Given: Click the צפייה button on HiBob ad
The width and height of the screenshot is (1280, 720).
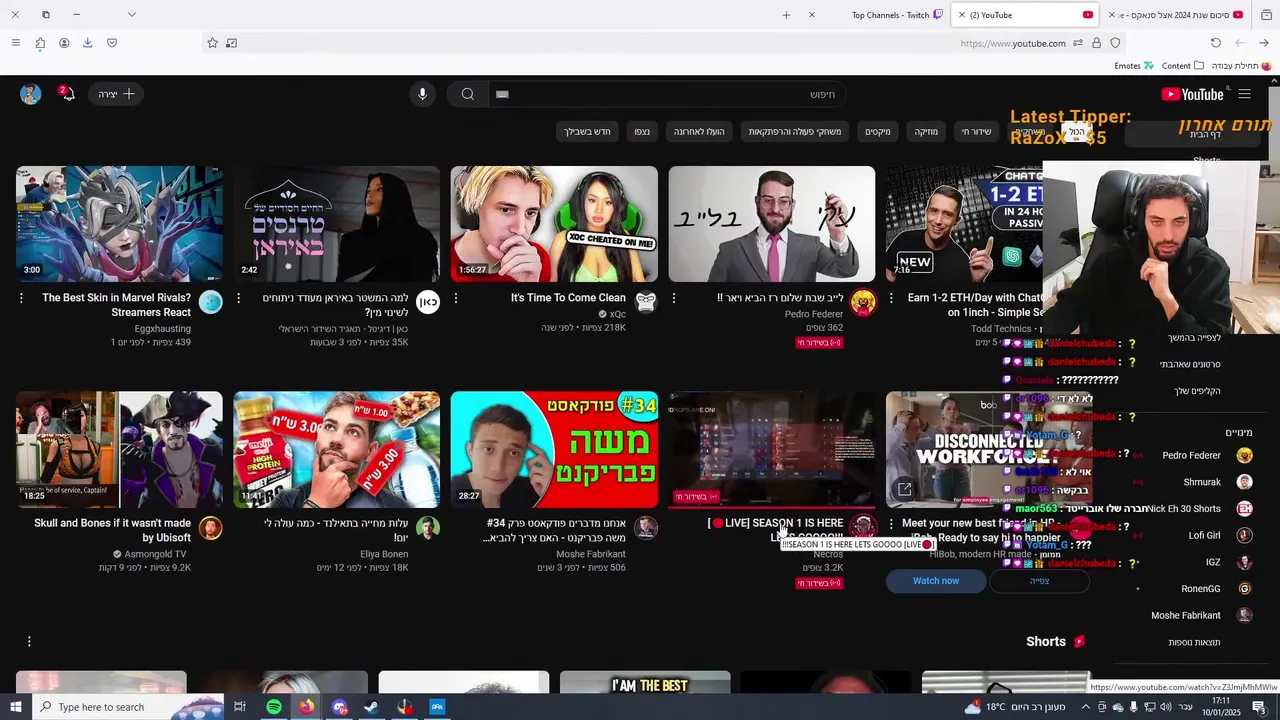Looking at the screenshot, I should (1039, 581).
